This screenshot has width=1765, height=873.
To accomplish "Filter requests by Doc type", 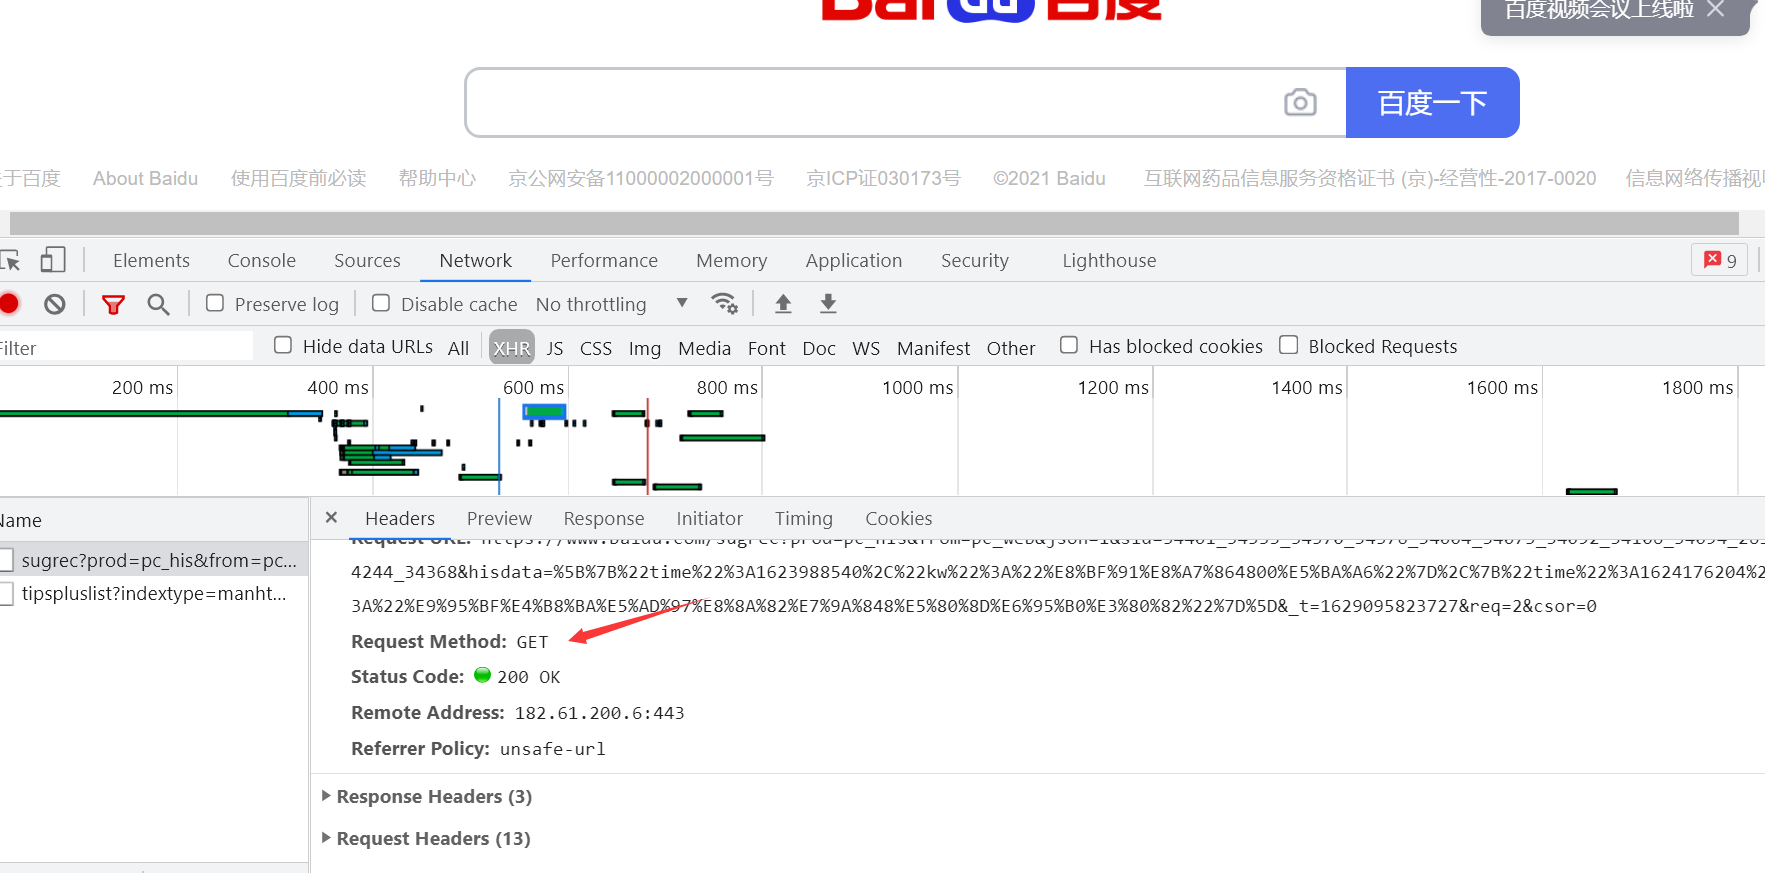I will coord(819,348).
